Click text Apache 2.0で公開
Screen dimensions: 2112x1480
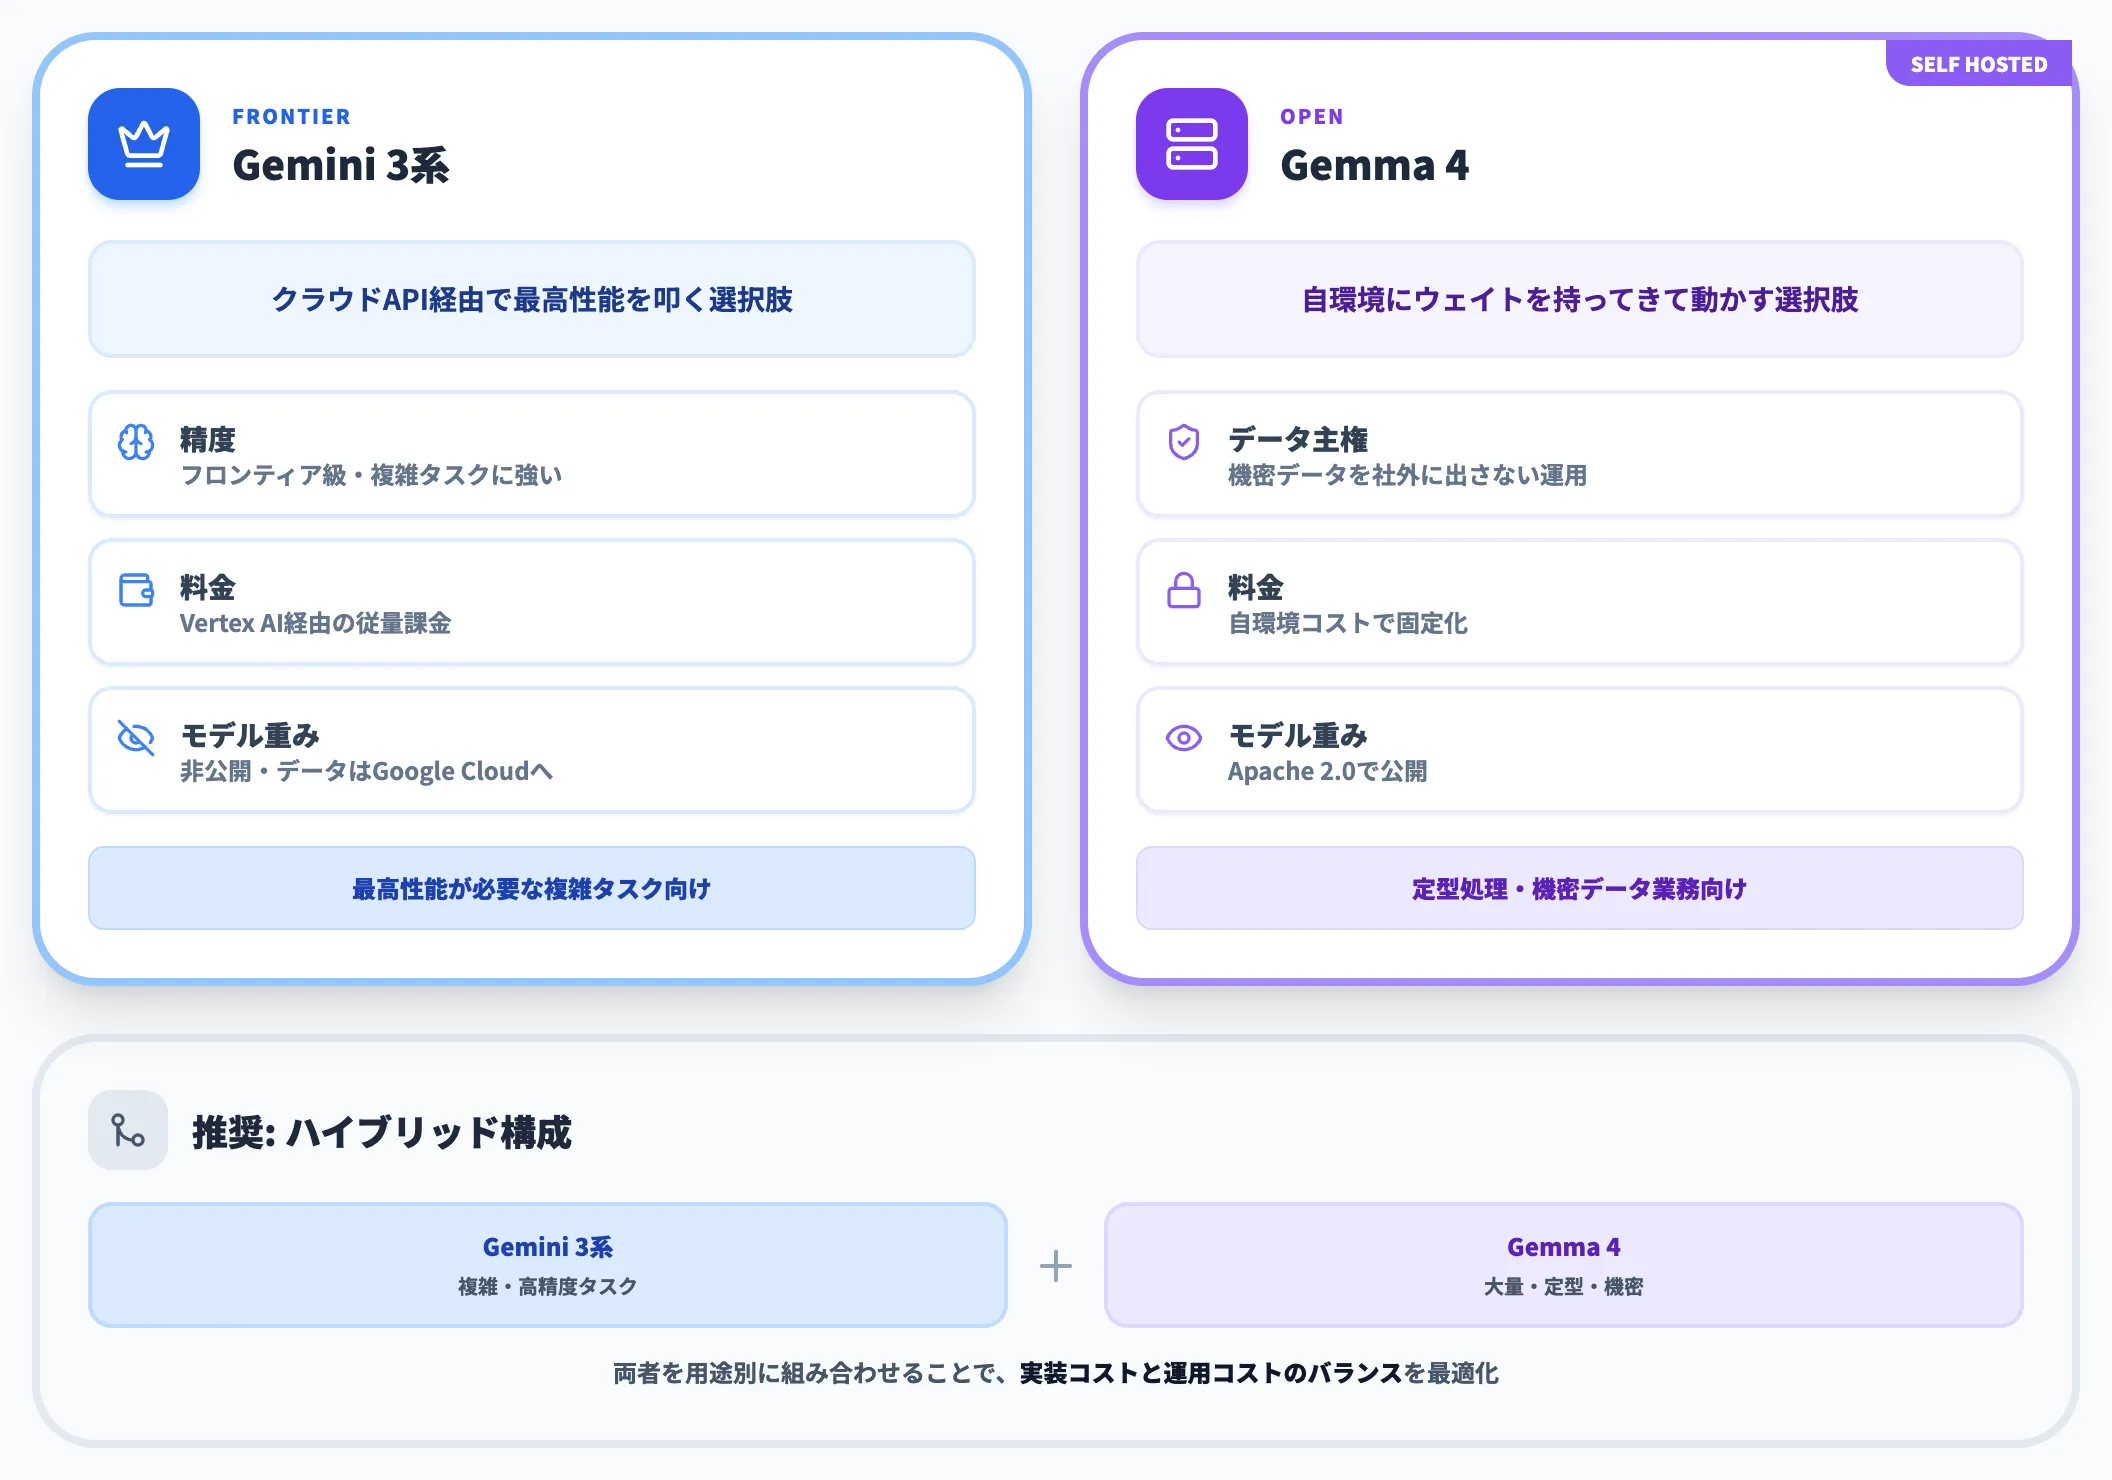point(1328,771)
